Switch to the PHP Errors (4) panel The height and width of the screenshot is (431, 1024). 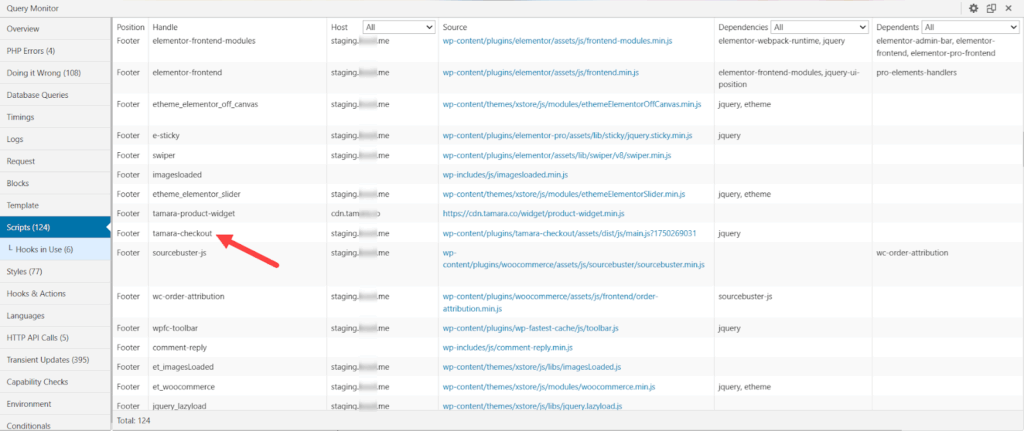pyautogui.click(x=31, y=50)
